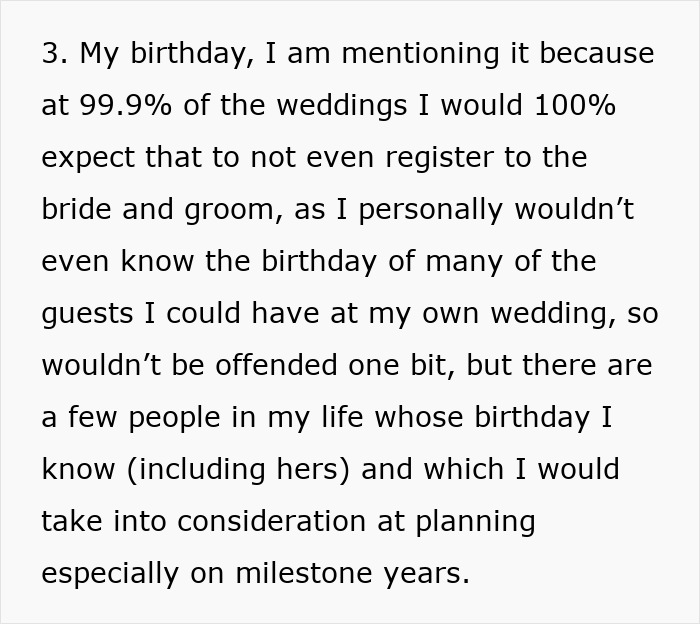Click the word 'register' in third line
Screen dimensions: 700x624
[439, 158]
